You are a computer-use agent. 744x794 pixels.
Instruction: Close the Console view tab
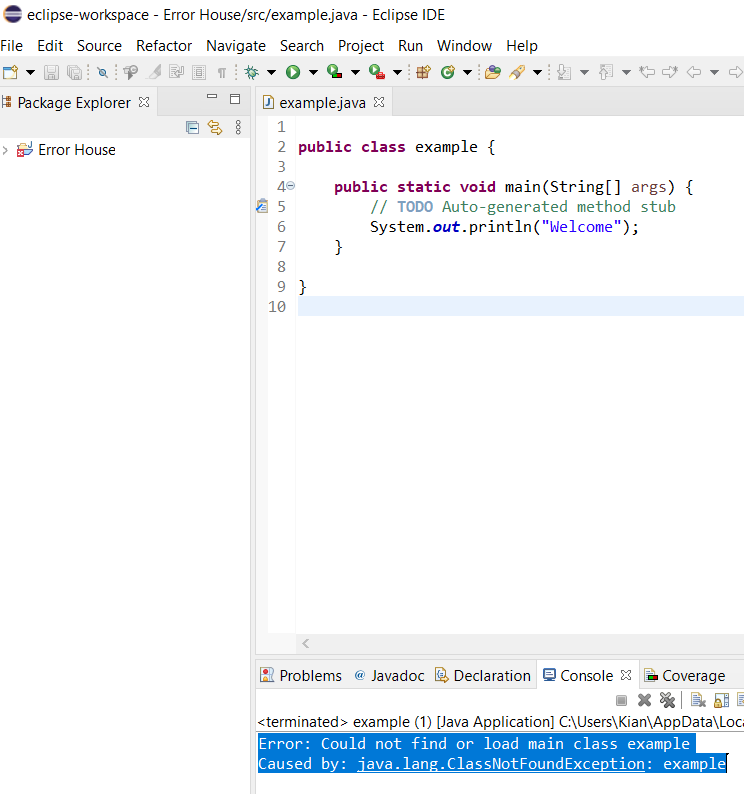(x=626, y=676)
